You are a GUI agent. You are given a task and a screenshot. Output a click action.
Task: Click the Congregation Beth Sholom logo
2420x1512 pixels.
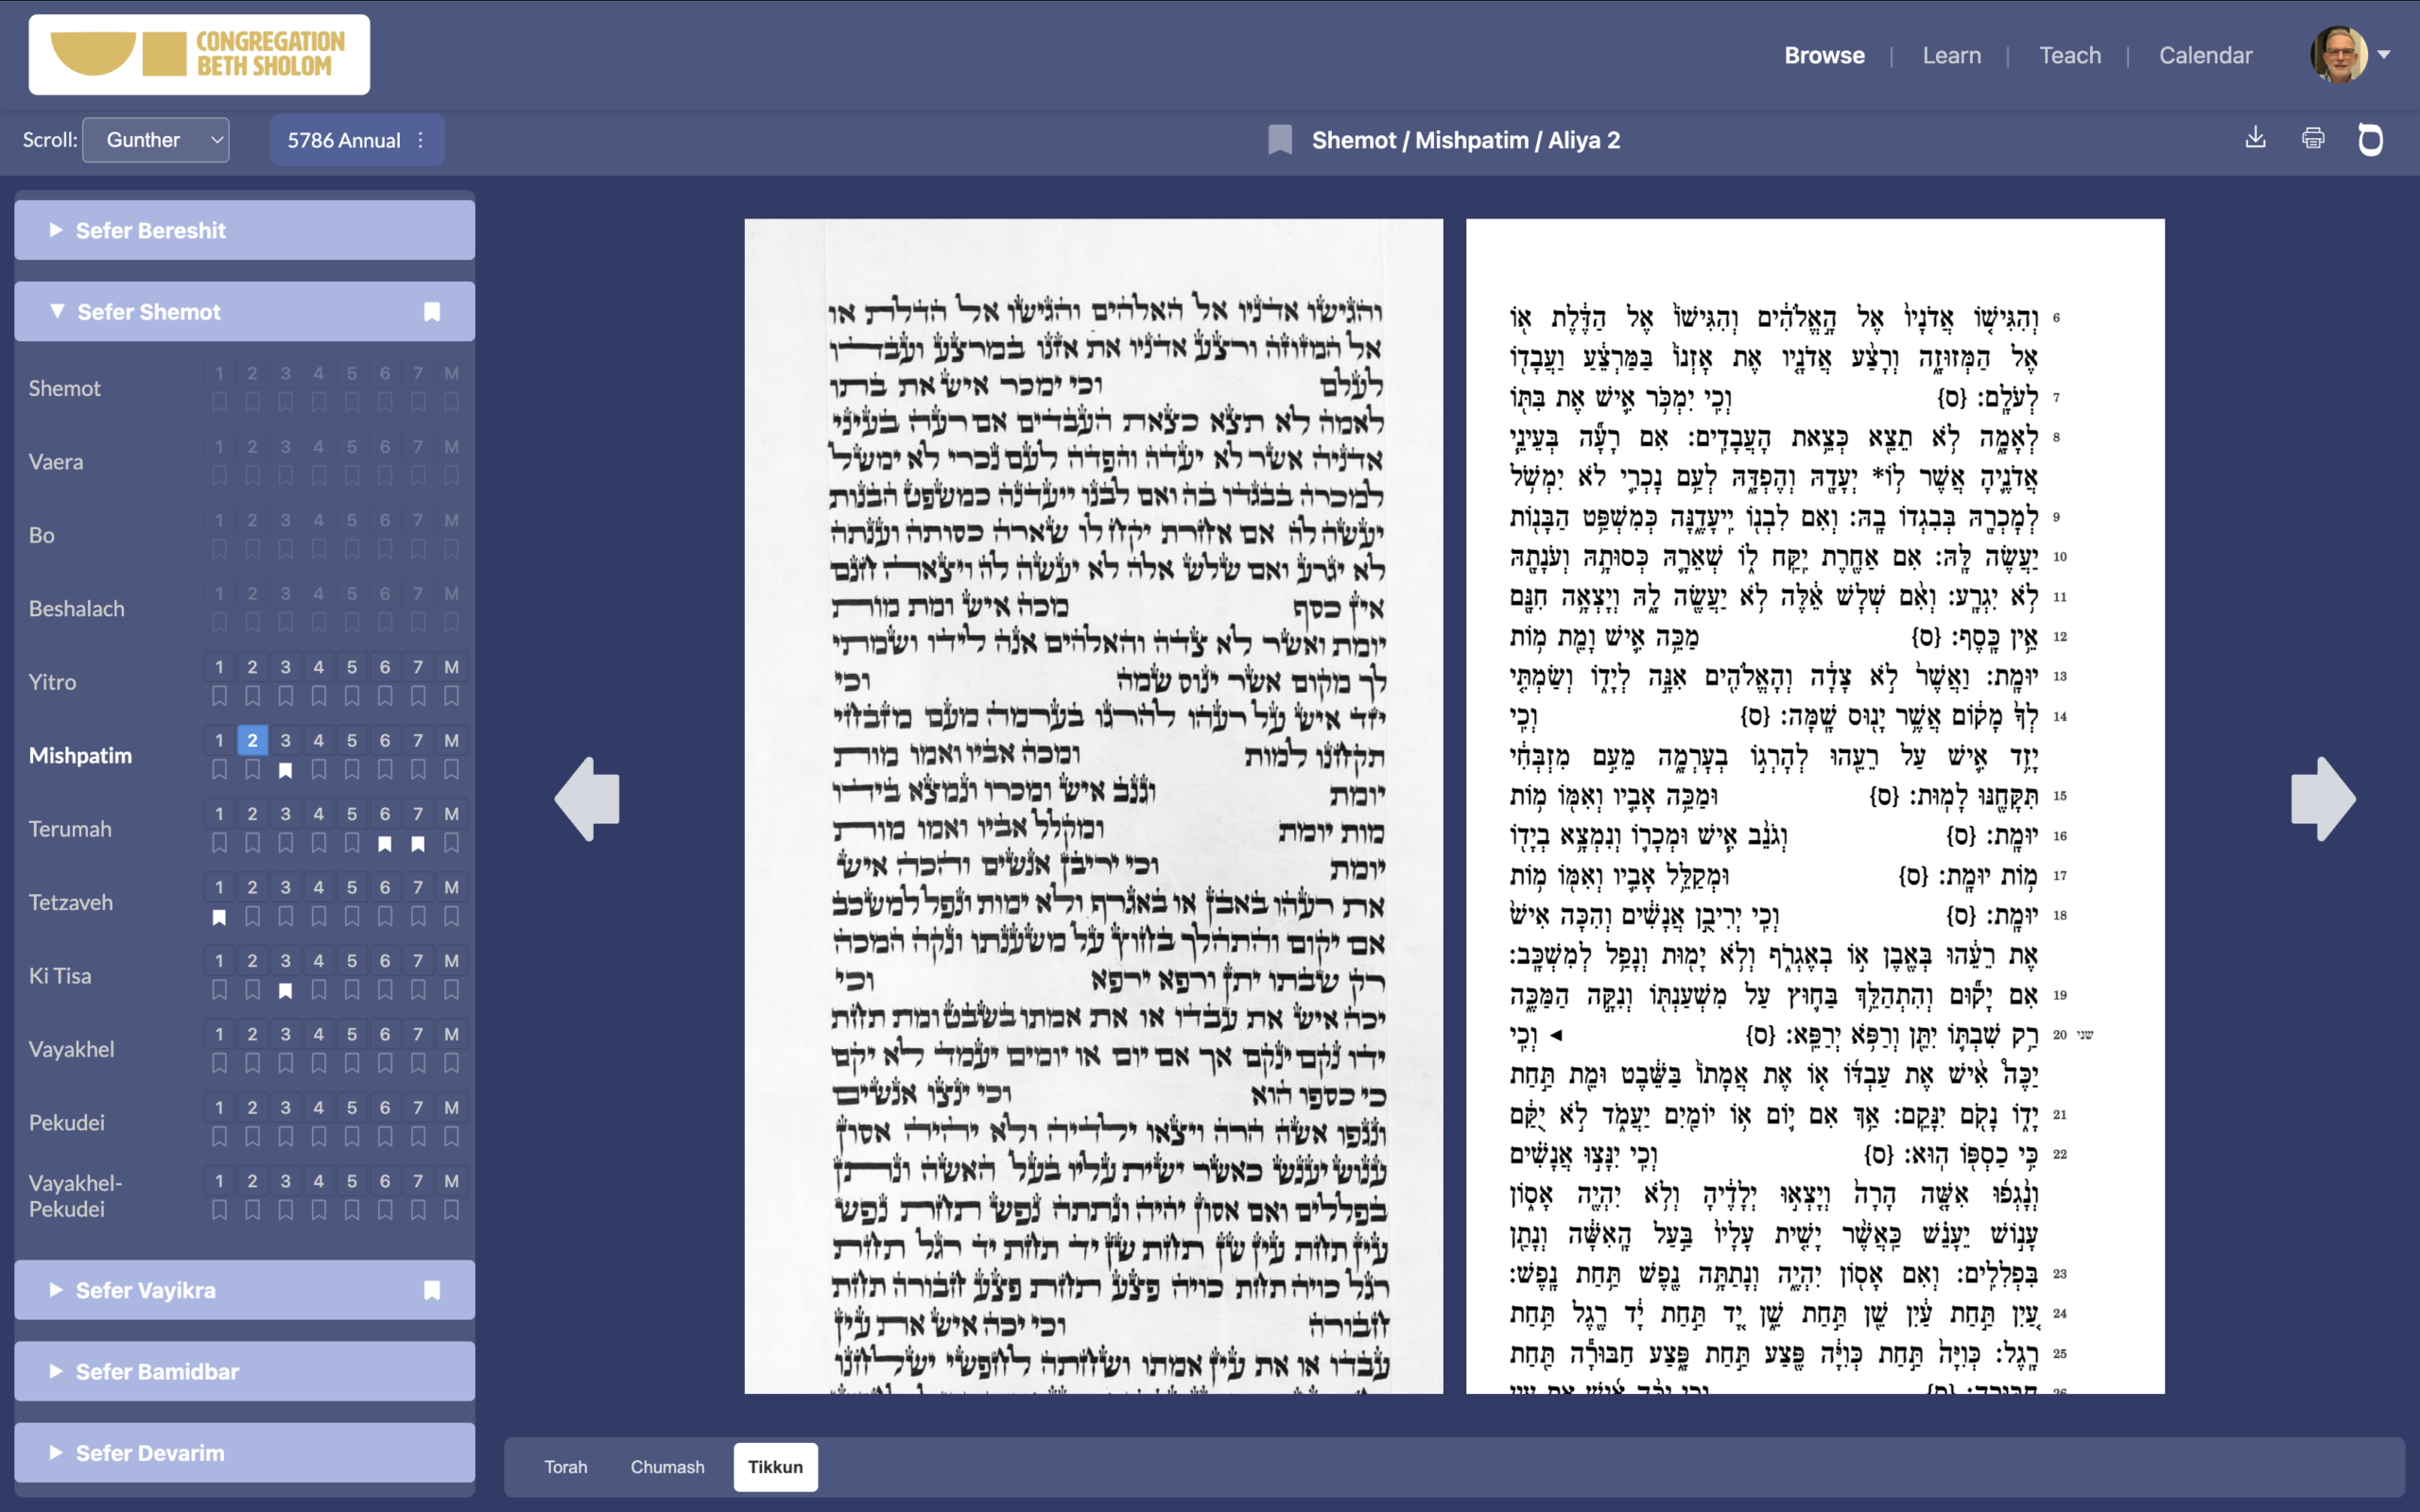(199, 54)
